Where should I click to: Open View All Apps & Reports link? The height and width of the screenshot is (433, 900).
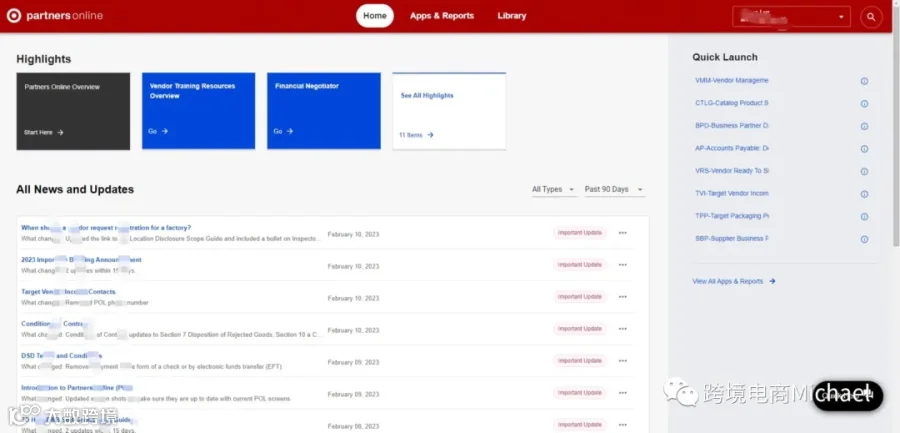(x=728, y=281)
